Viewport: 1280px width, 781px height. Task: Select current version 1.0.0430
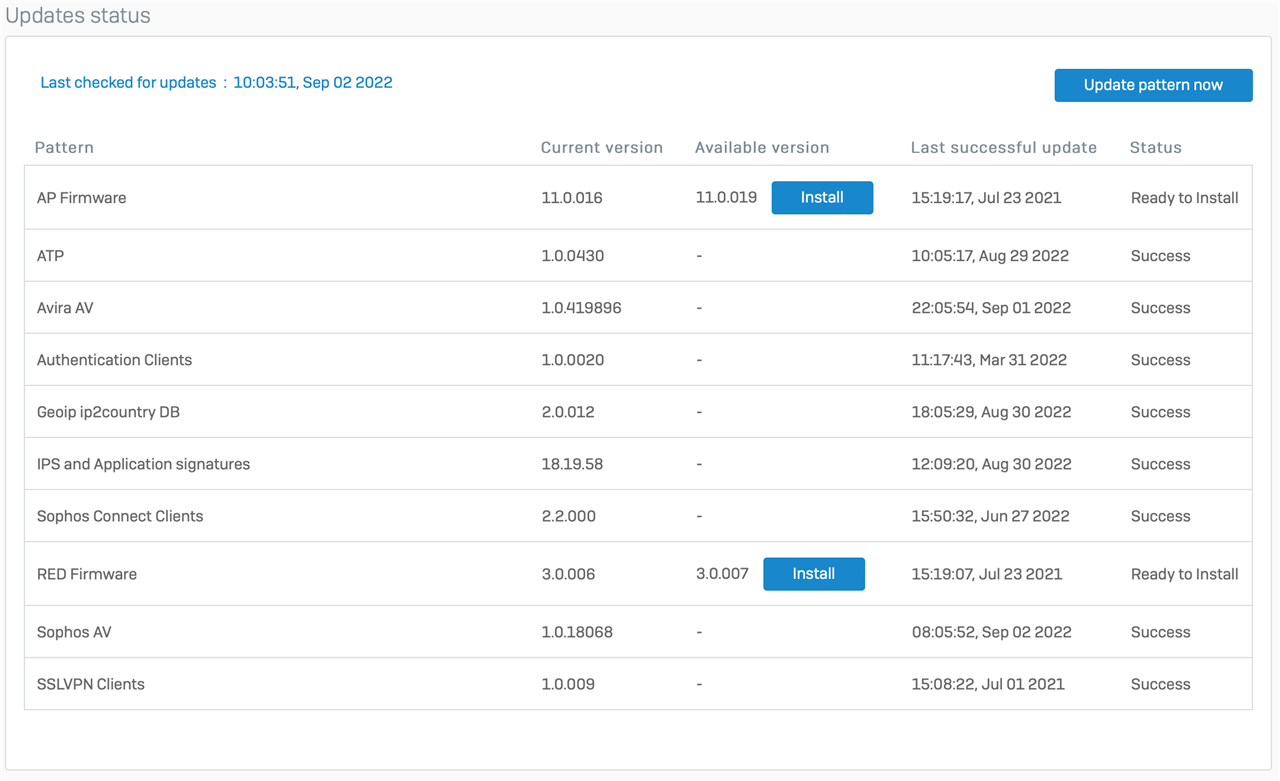point(573,256)
